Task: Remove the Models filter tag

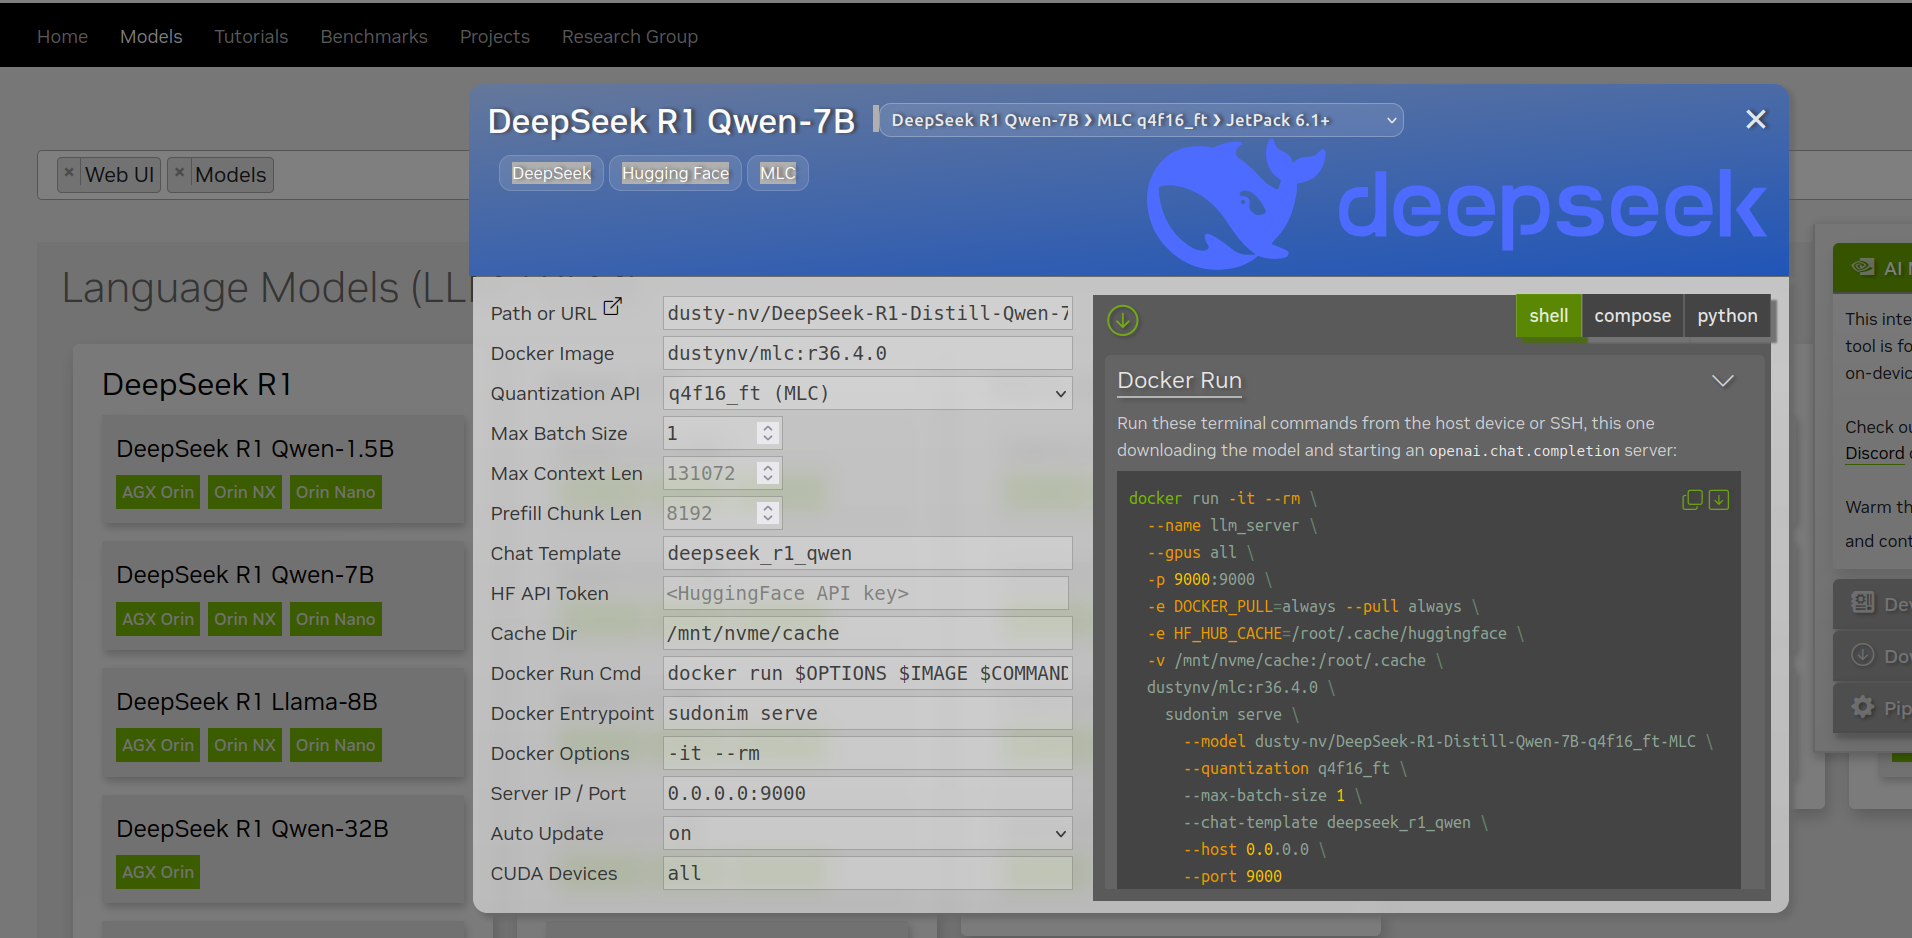Action: coord(179,172)
